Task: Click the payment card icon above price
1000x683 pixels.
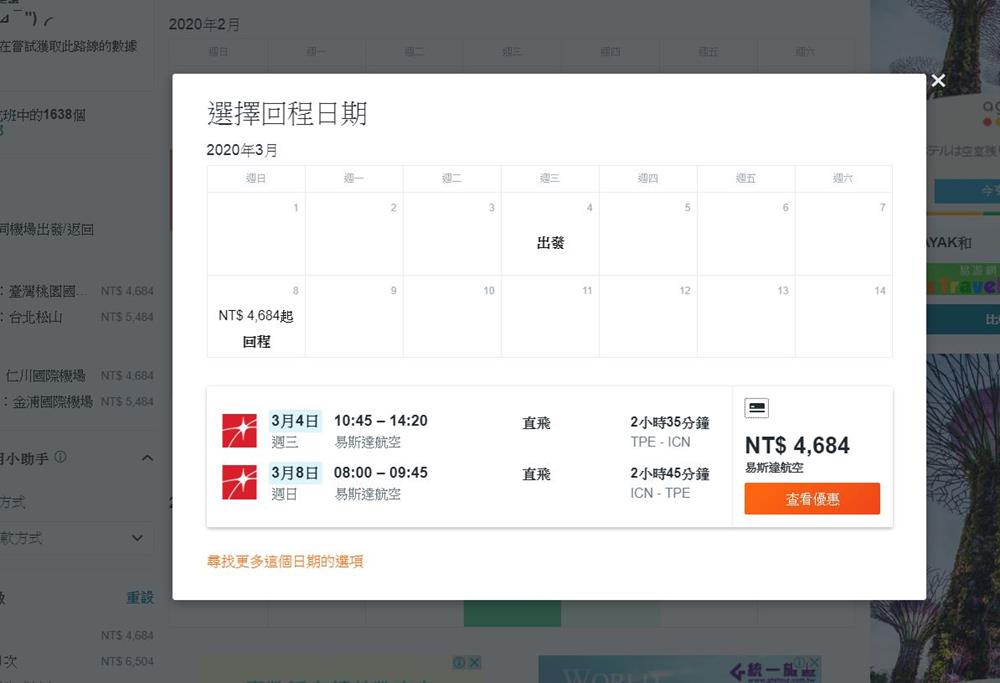Action: click(756, 408)
